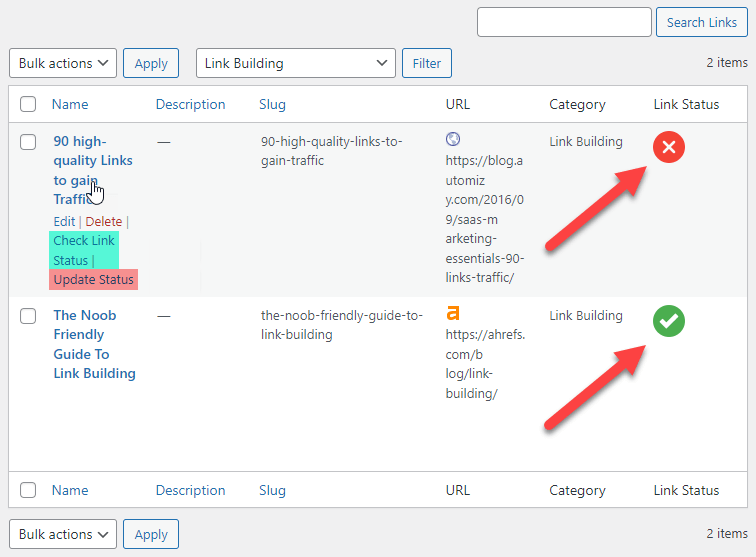Tick the select-all checkbox in table header
The image size is (756, 557).
click(x=28, y=104)
